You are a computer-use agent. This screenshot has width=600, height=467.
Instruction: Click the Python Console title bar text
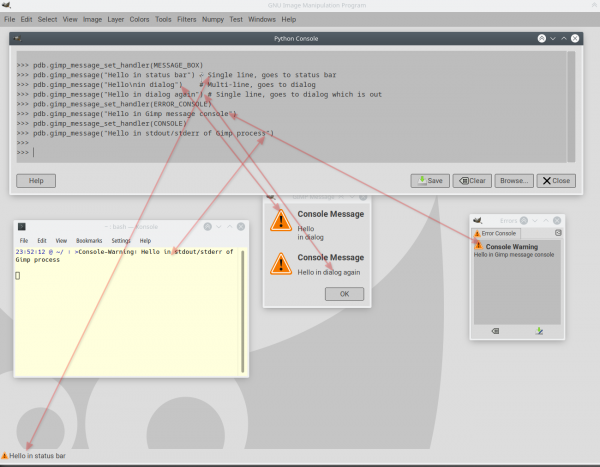[296, 38]
